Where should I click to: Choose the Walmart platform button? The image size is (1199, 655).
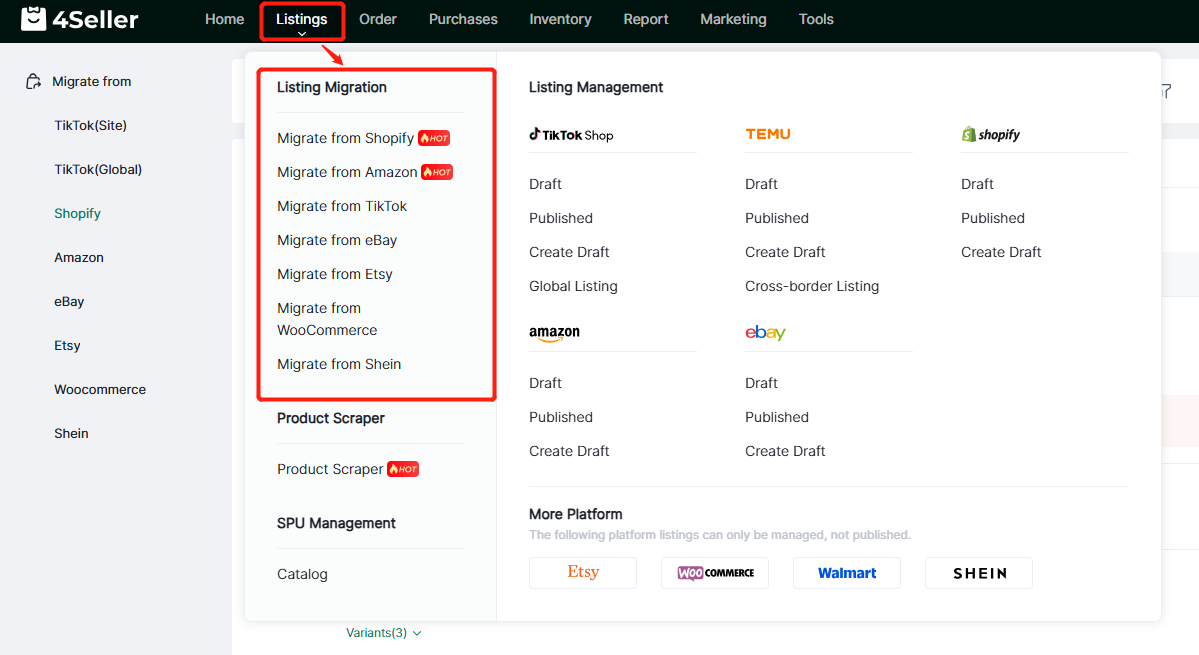tap(847, 573)
